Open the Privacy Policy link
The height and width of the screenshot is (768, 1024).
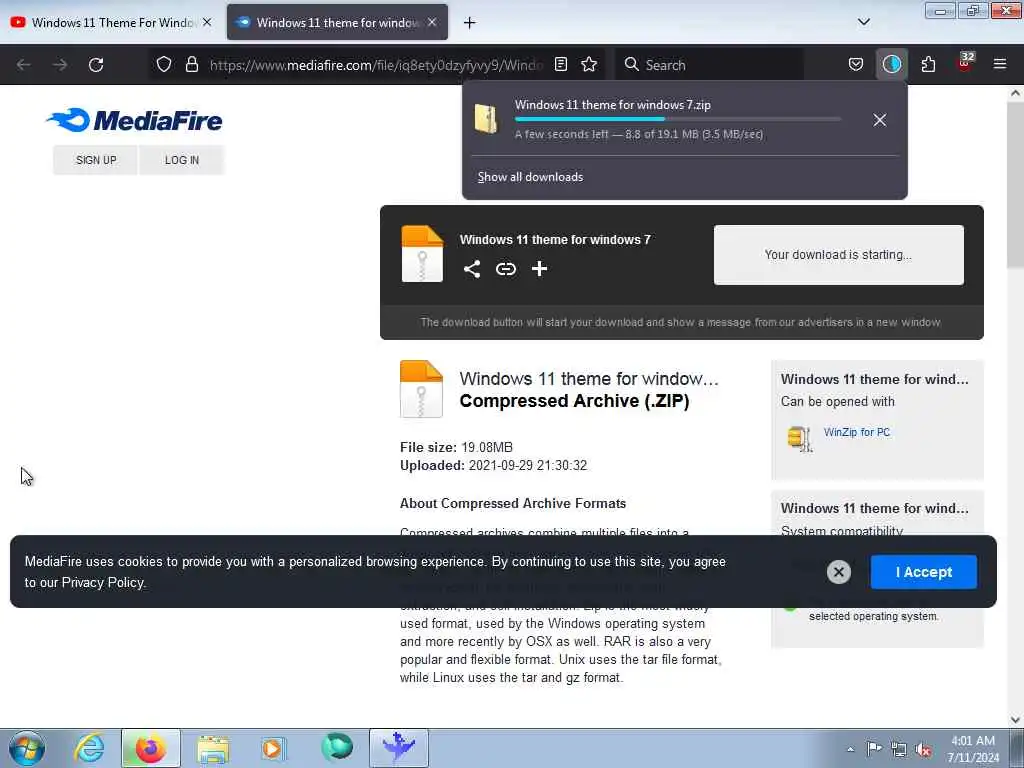103,583
